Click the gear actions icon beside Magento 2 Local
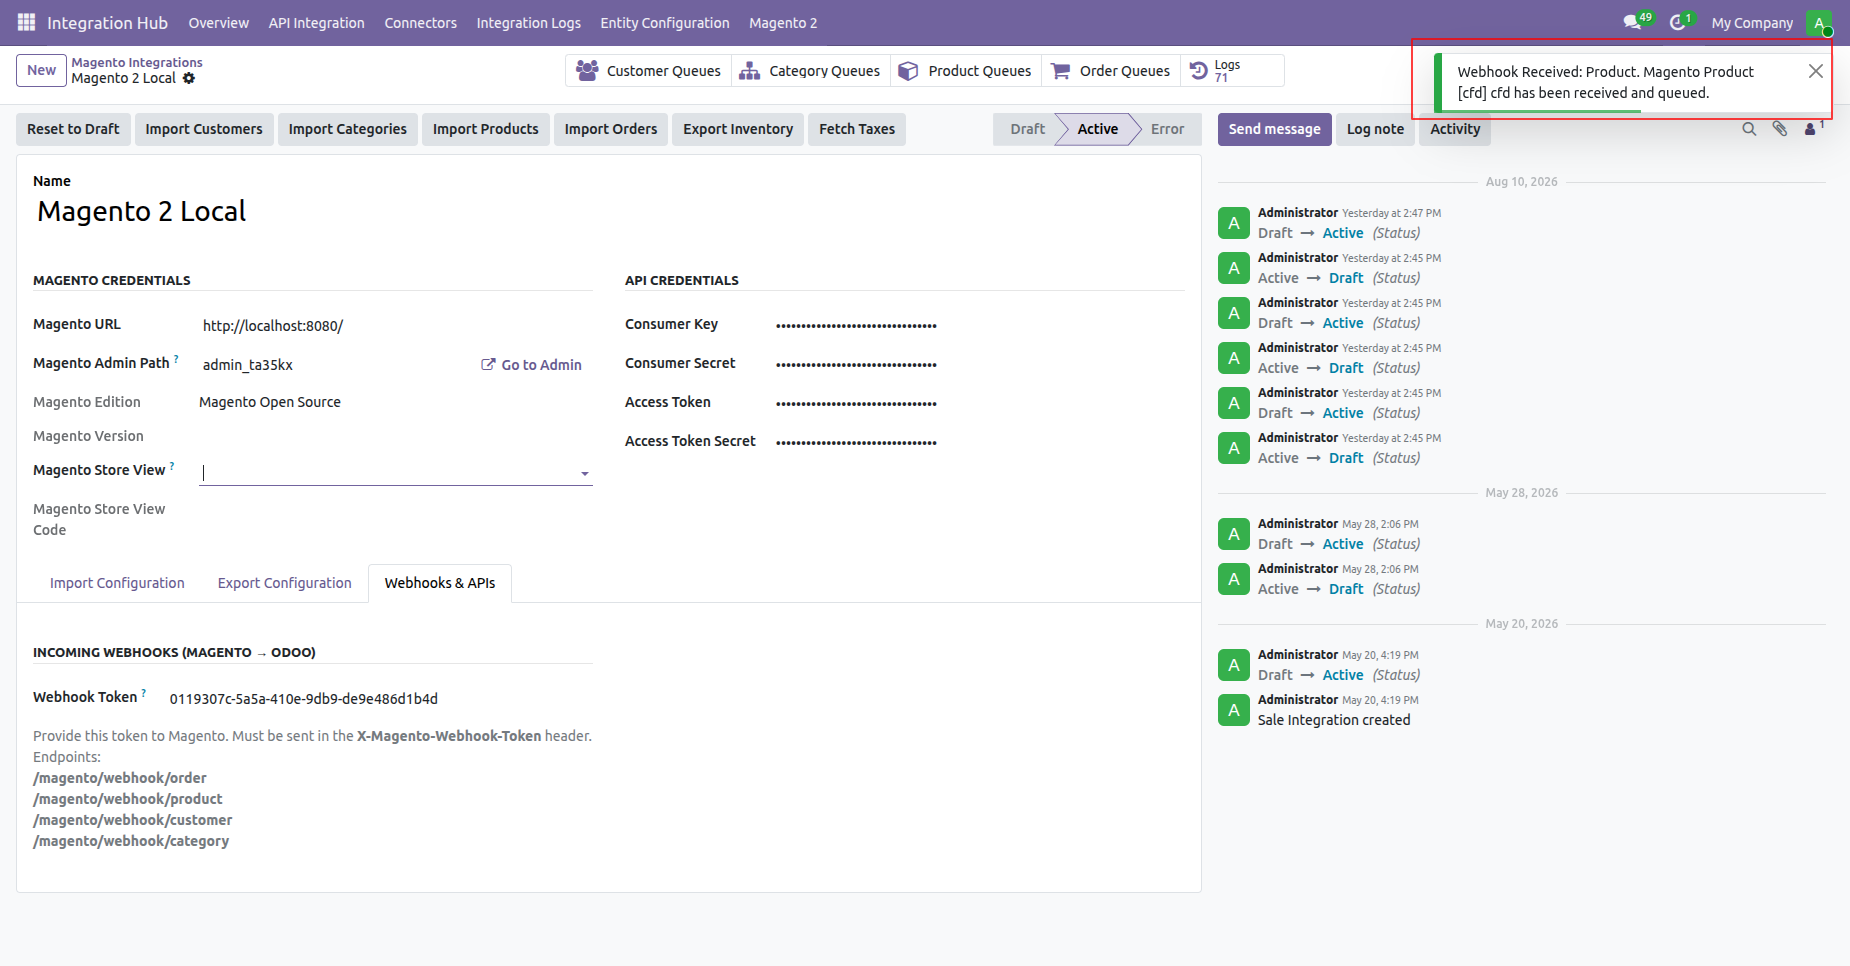The height and width of the screenshot is (966, 1850). point(189,78)
